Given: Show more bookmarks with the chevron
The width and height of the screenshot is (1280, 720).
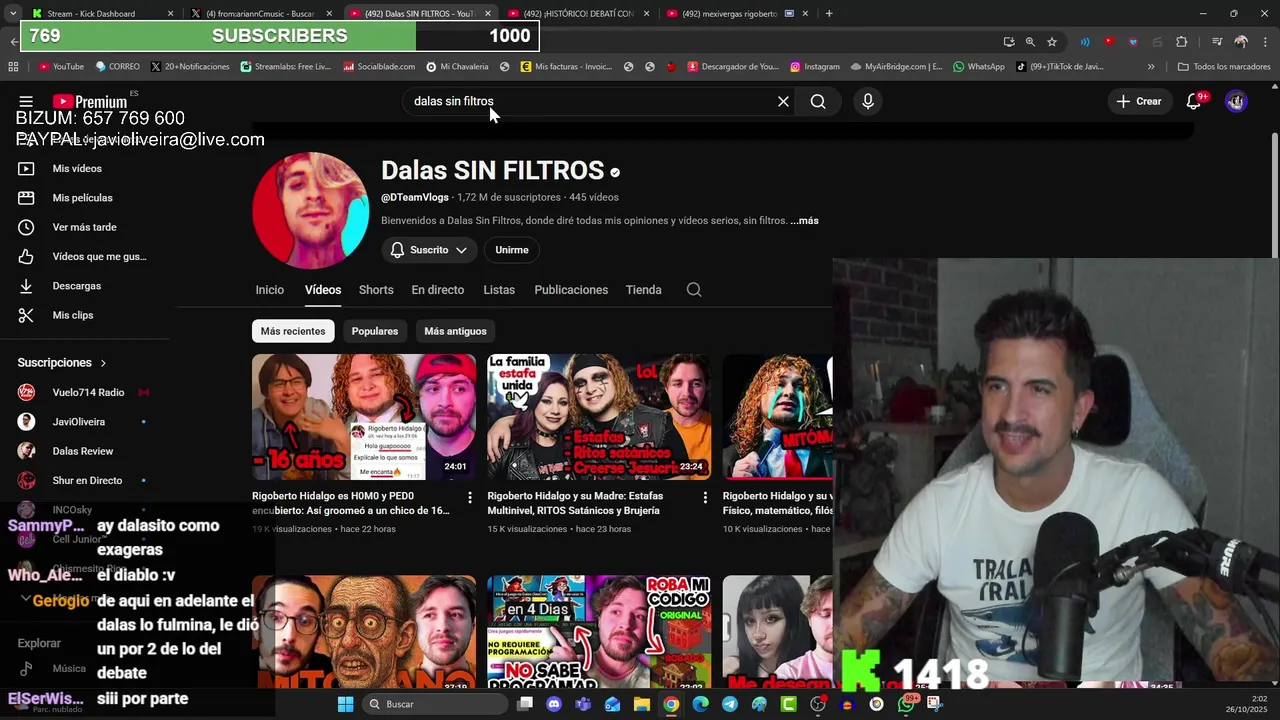Looking at the screenshot, I should tap(1151, 67).
